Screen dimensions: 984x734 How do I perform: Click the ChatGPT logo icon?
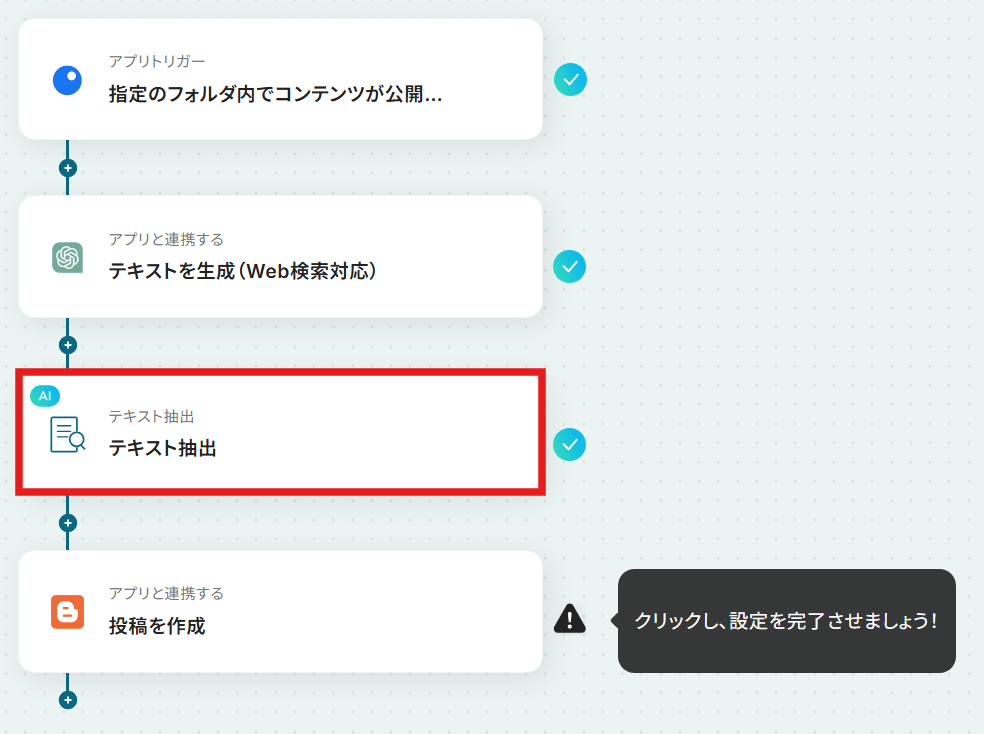tap(67, 258)
